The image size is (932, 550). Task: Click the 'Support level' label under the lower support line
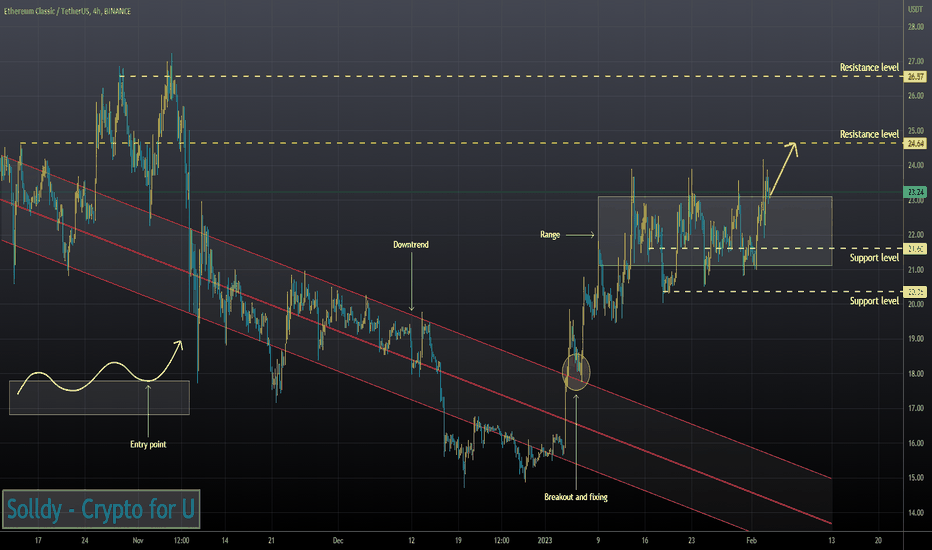point(874,301)
